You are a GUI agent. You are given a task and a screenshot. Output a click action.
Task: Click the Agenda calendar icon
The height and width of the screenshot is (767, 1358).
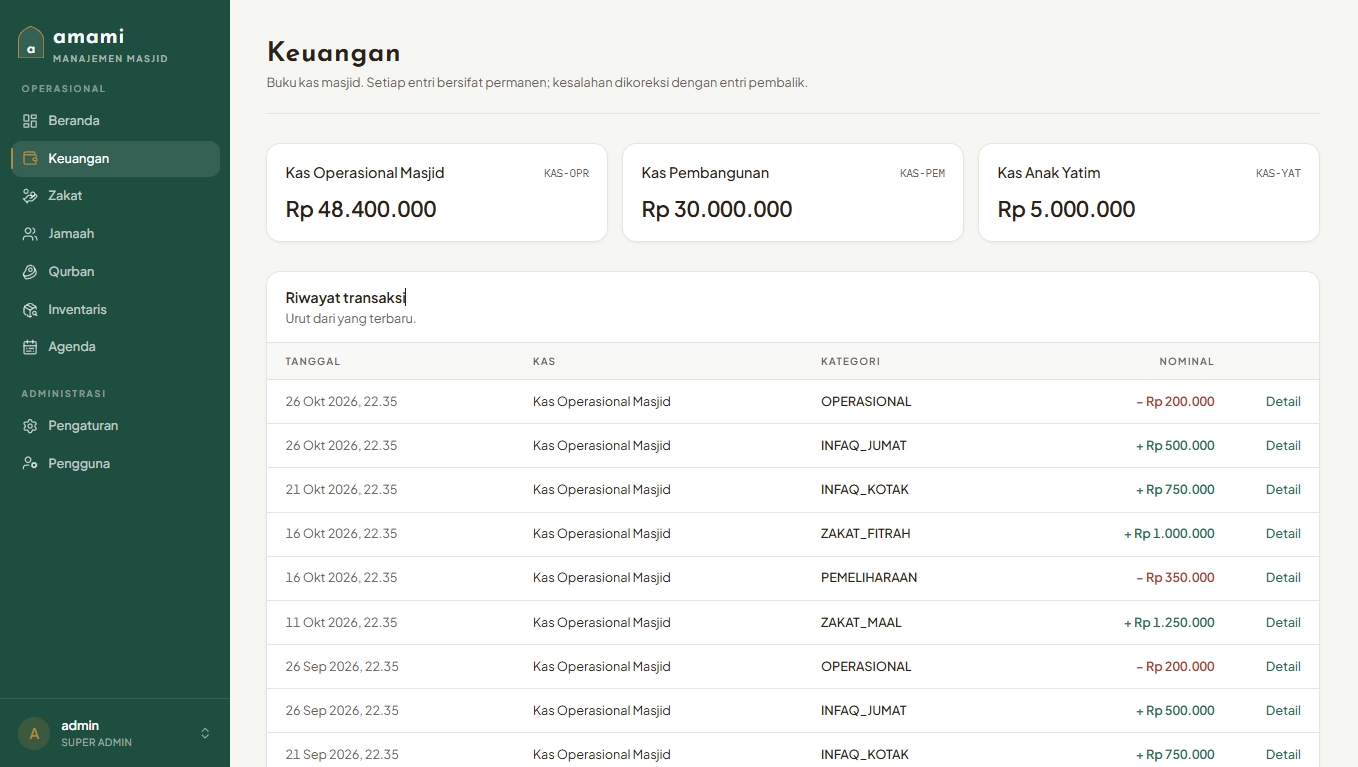coord(30,347)
